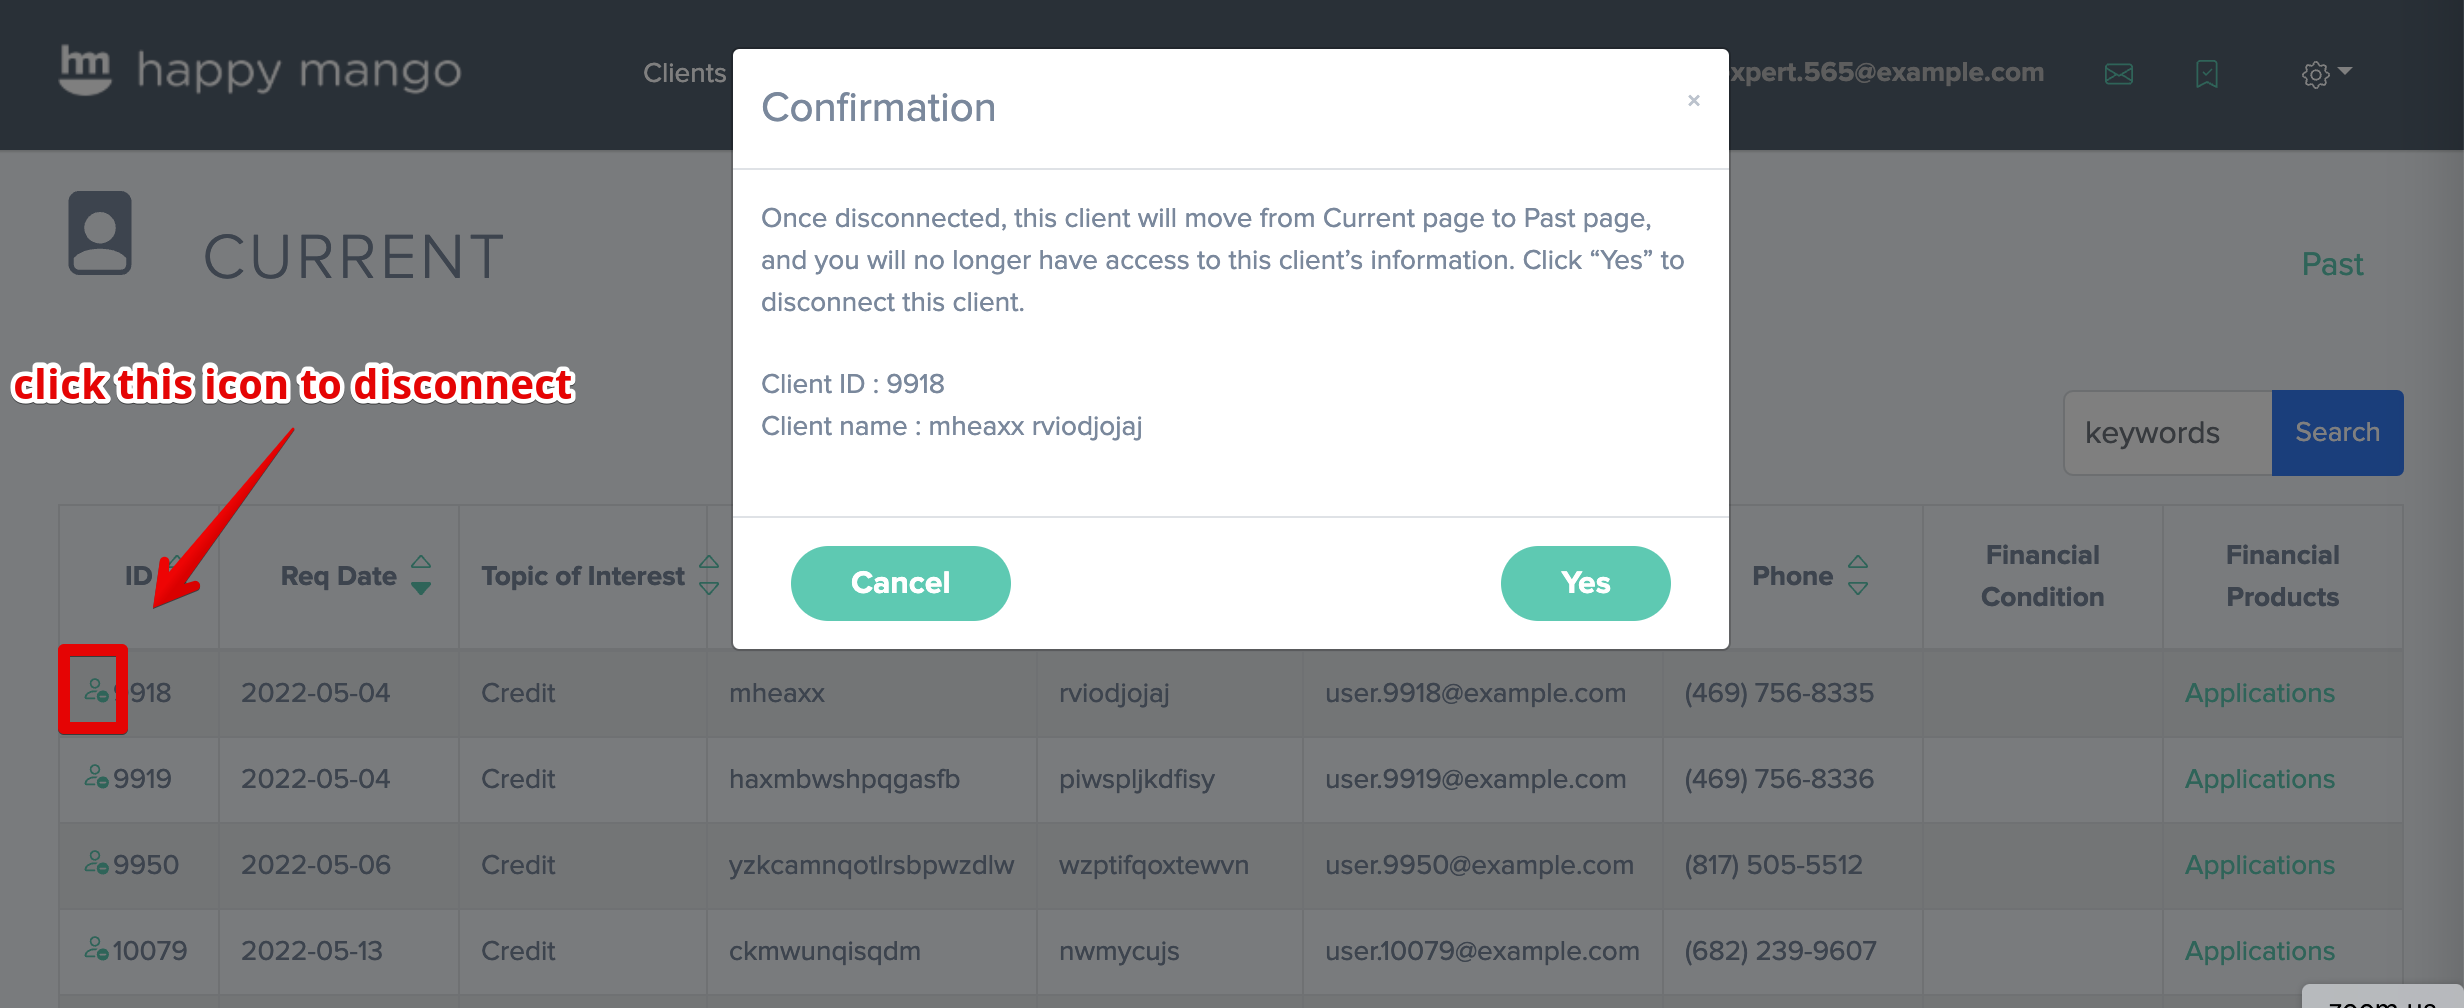Click the keywords search field
This screenshot has height=1008, width=2464.
tap(2167, 433)
